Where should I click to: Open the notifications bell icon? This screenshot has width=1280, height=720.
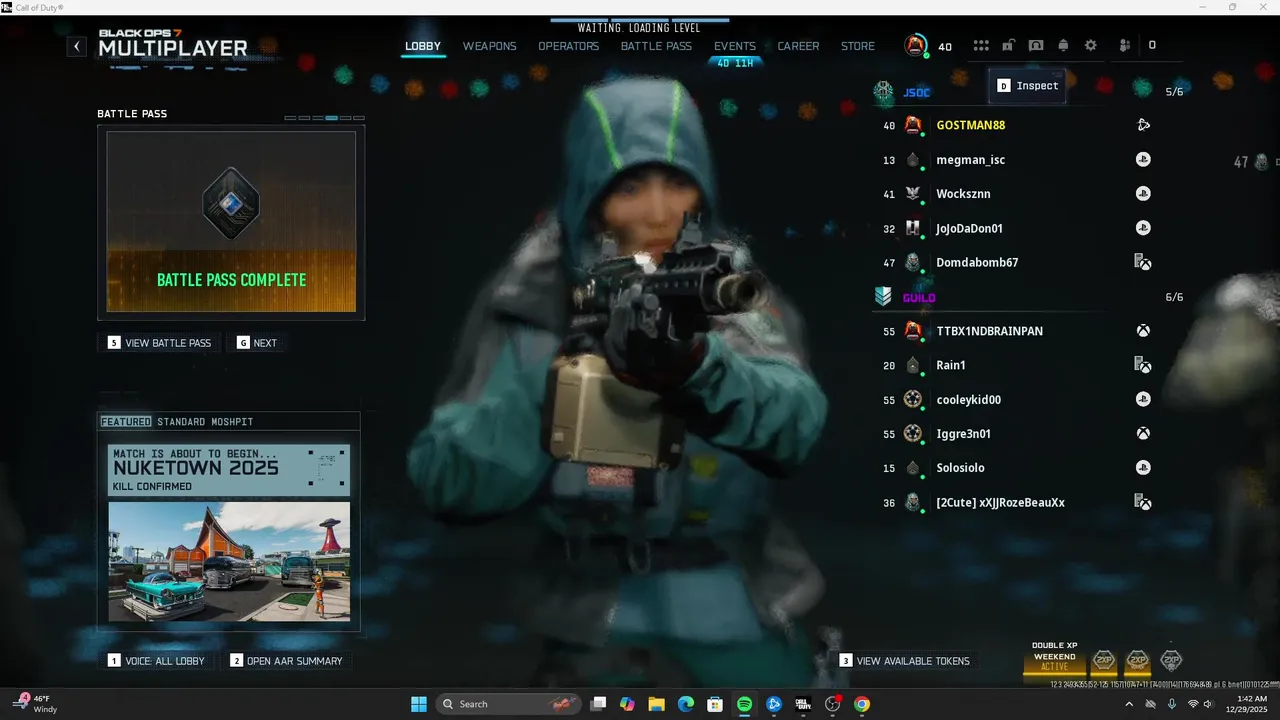tap(1063, 46)
